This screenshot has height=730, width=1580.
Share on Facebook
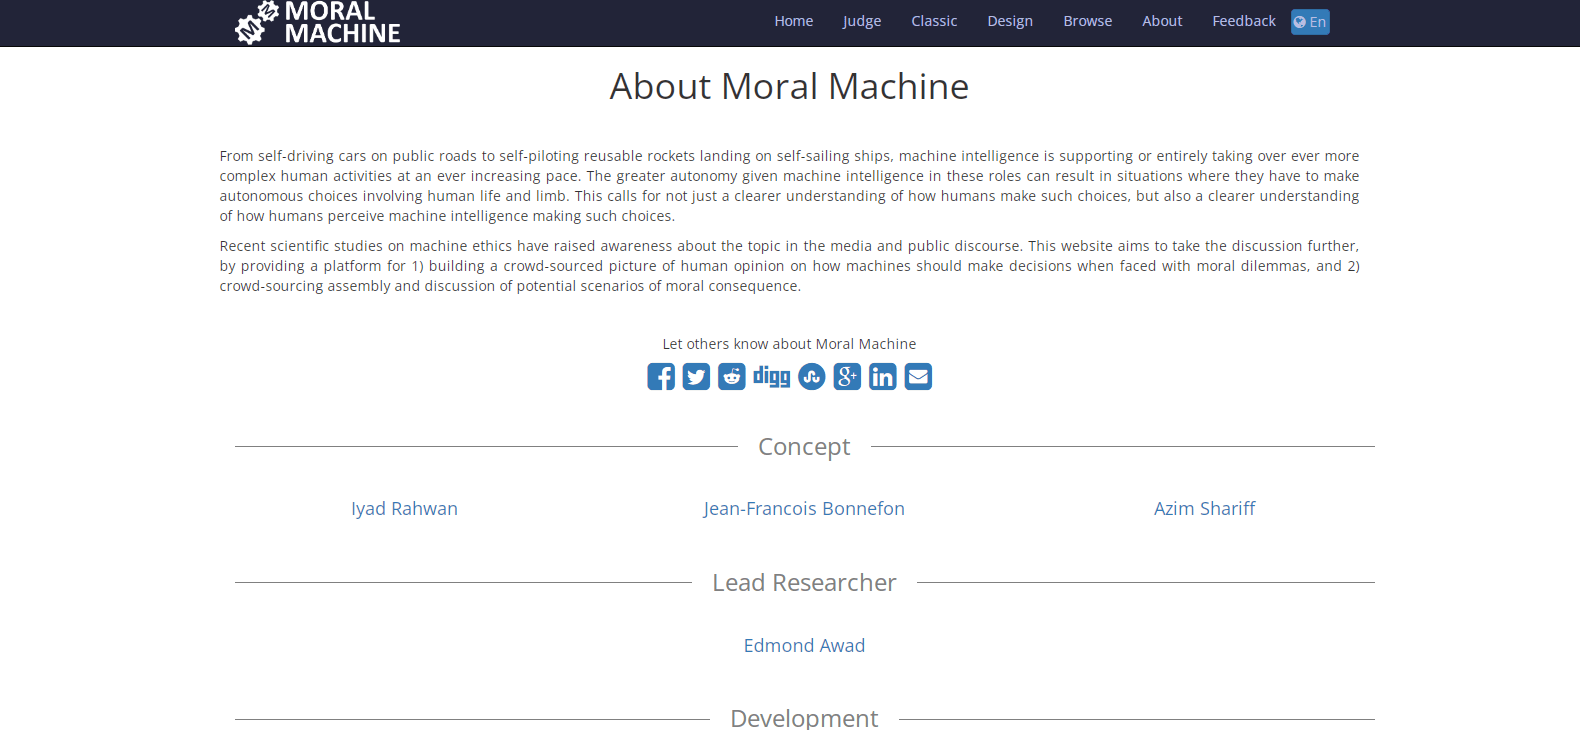coord(661,377)
